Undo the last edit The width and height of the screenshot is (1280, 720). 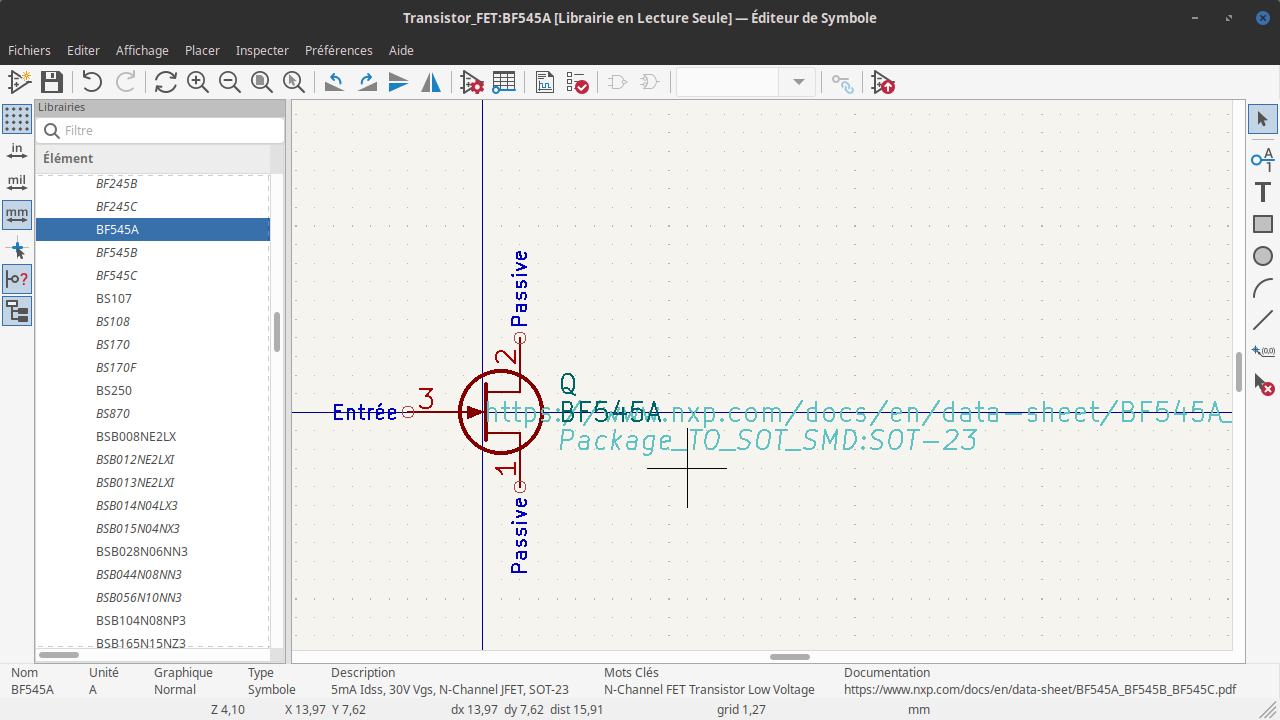click(x=92, y=82)
